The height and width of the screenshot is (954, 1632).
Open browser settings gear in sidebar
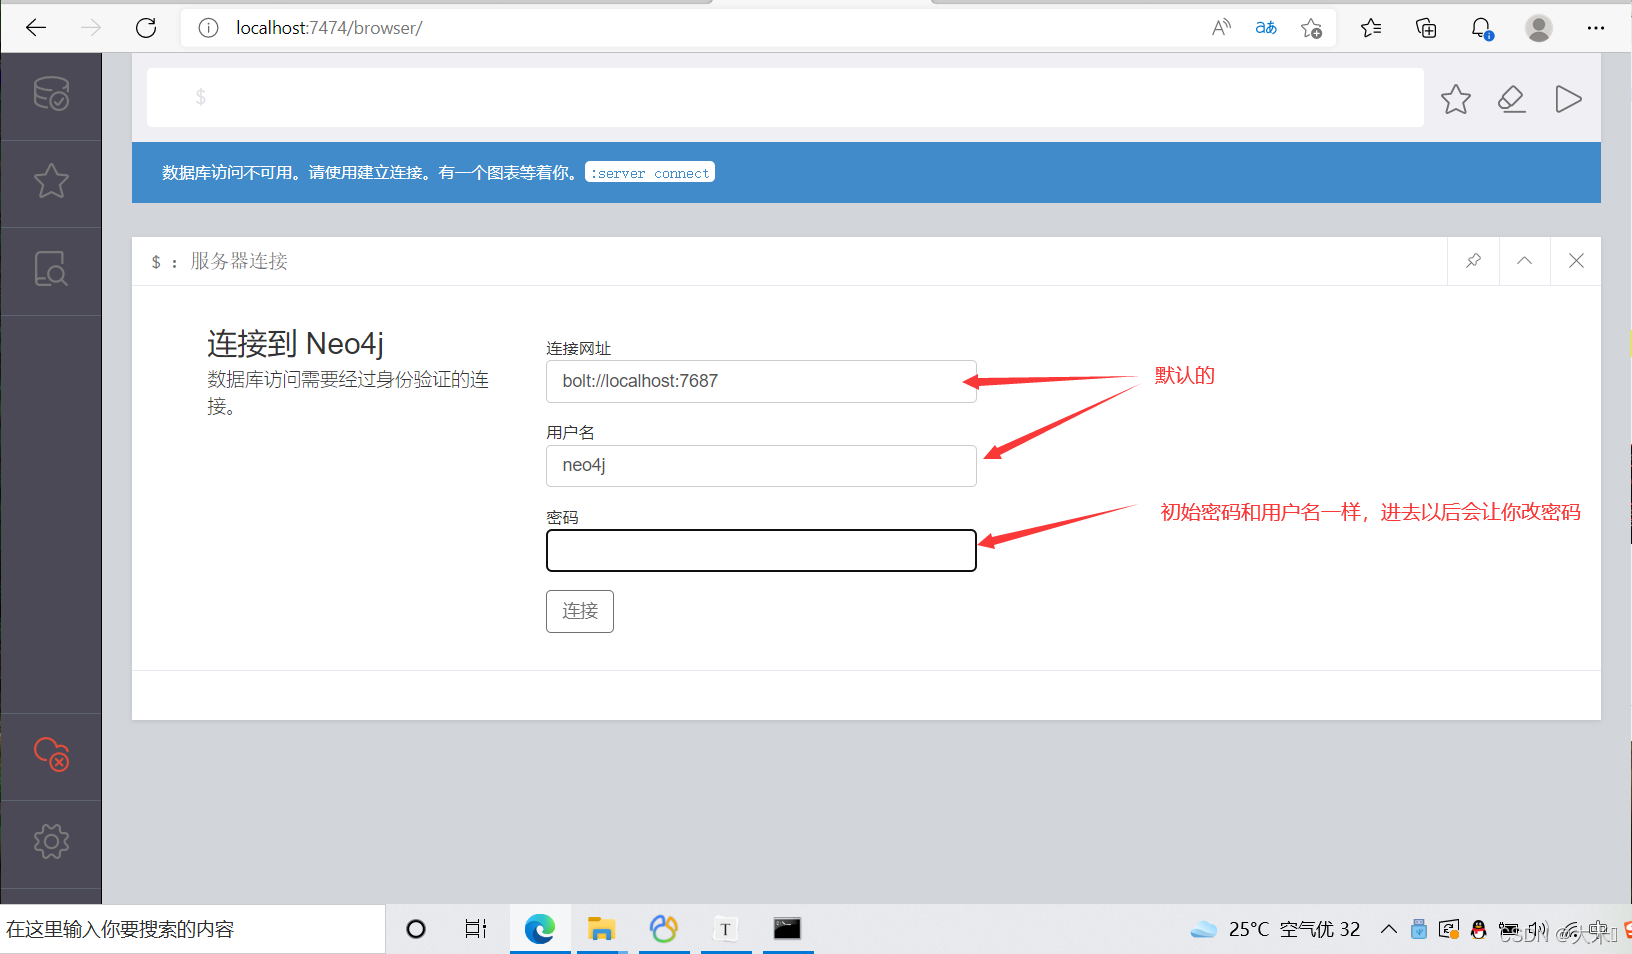51,841
